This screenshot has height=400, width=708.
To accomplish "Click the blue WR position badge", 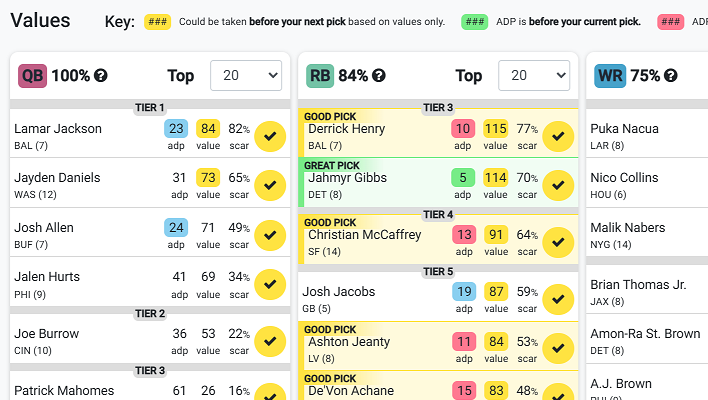I will tap(609, 75).
